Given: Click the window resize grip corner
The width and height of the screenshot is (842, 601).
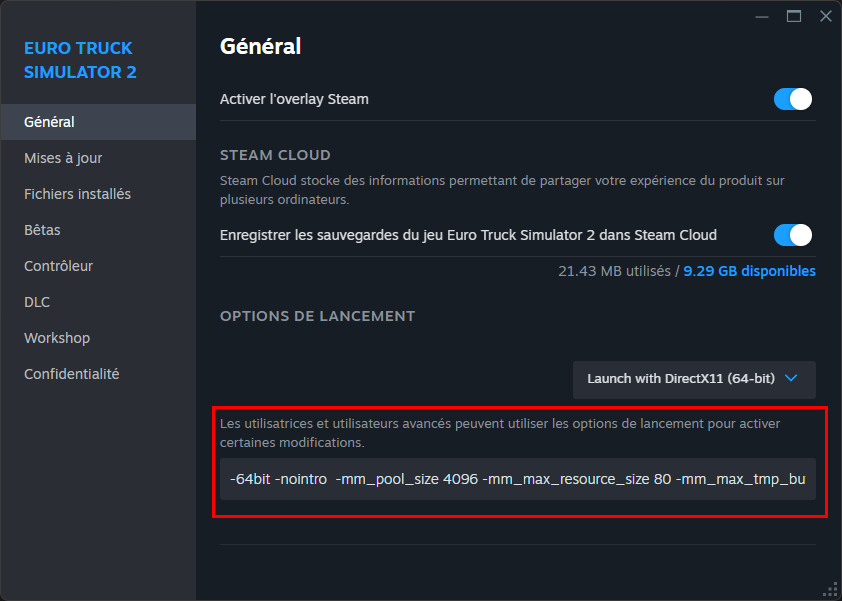Looking at the screenshot, I should pyautogui.click(x=830, y=589).
